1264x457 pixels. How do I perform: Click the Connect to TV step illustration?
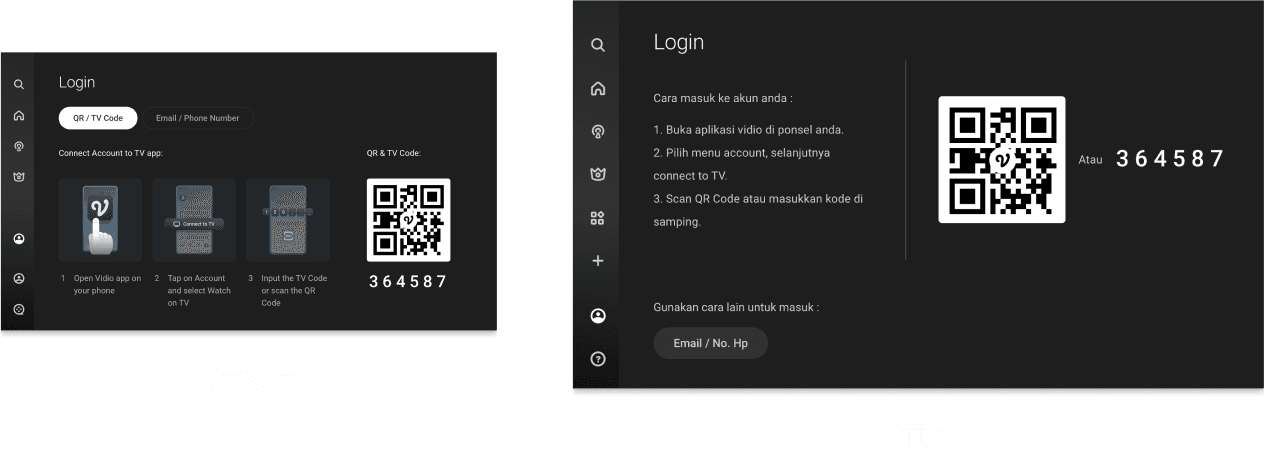194,220
